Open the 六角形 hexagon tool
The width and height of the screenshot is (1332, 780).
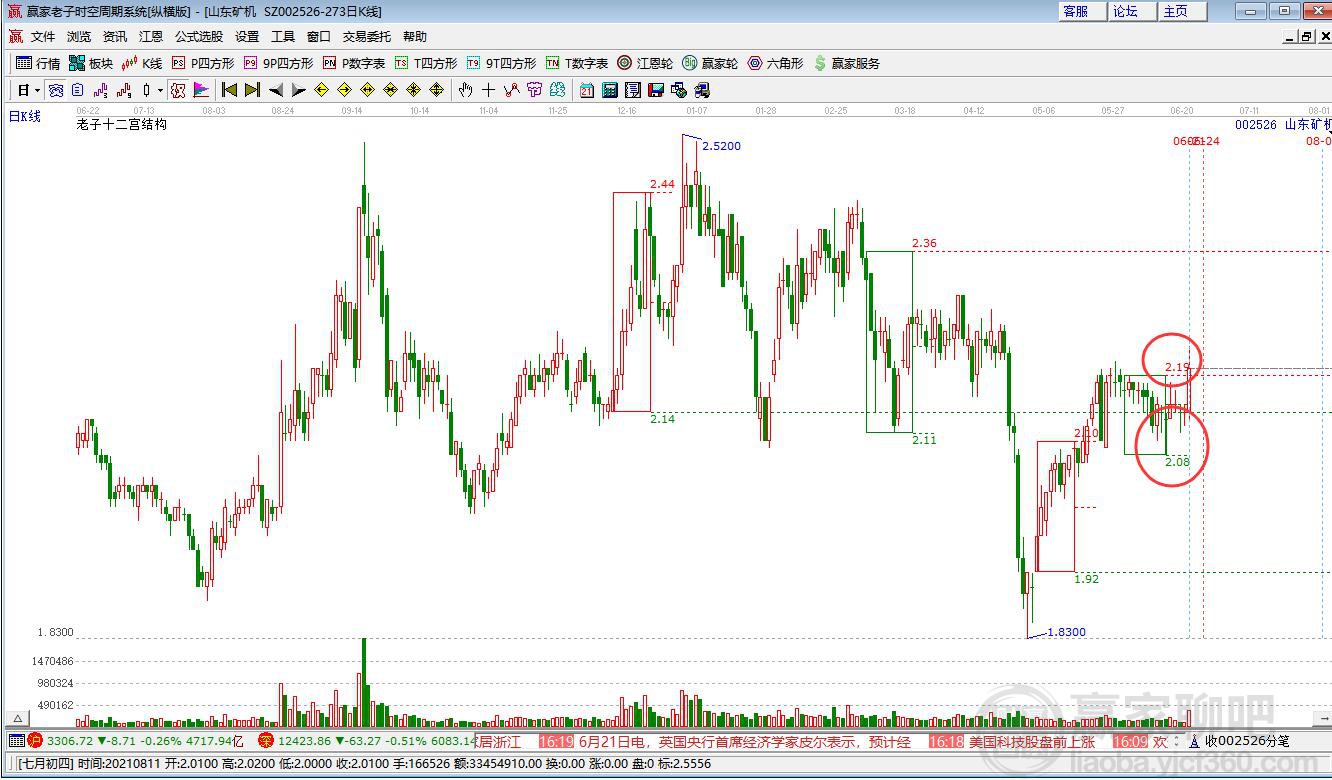pos(776,63)
